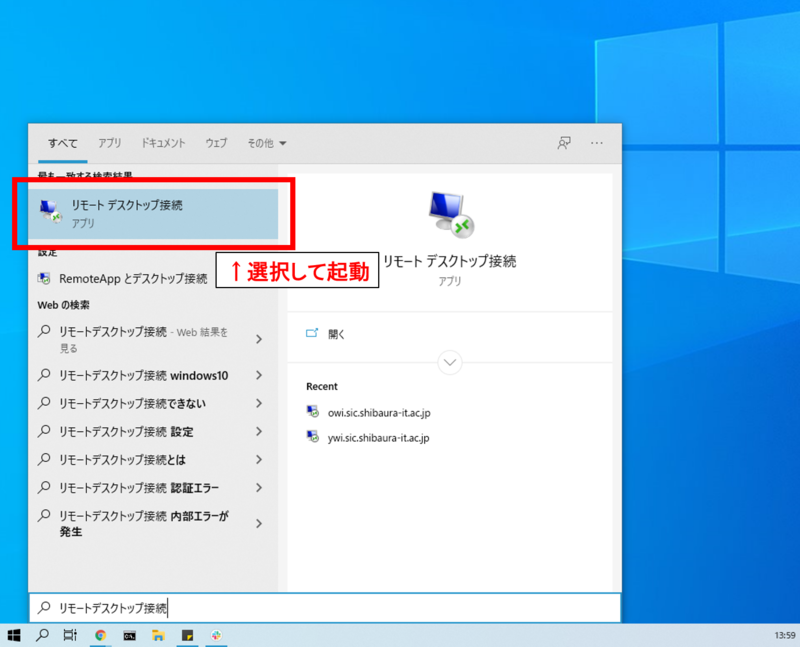Expand arrow for できない suggestion
This screenshot has height=647, width=800.
click(x=259, y=404)
